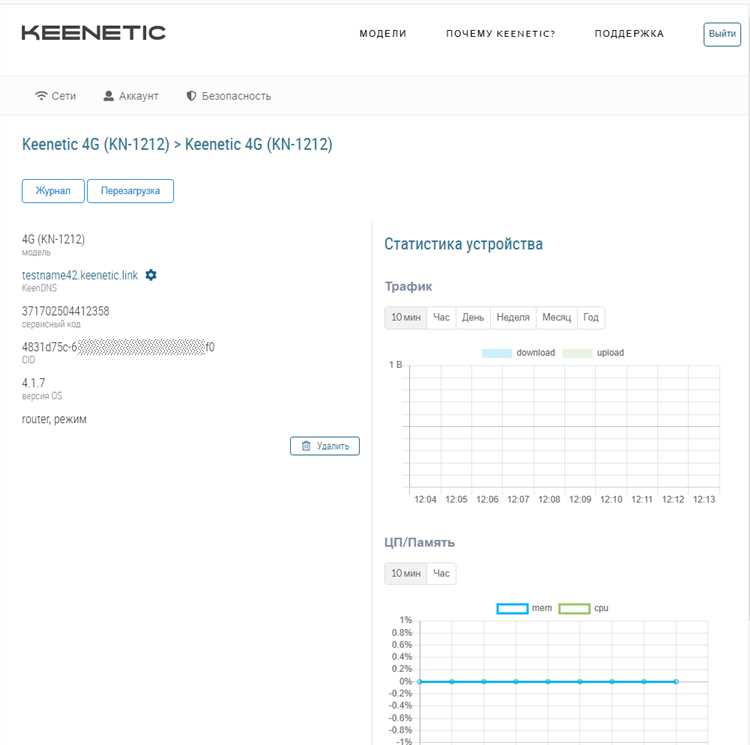
Task: Toggle download series in traffic legend
Action: (518, 353)
